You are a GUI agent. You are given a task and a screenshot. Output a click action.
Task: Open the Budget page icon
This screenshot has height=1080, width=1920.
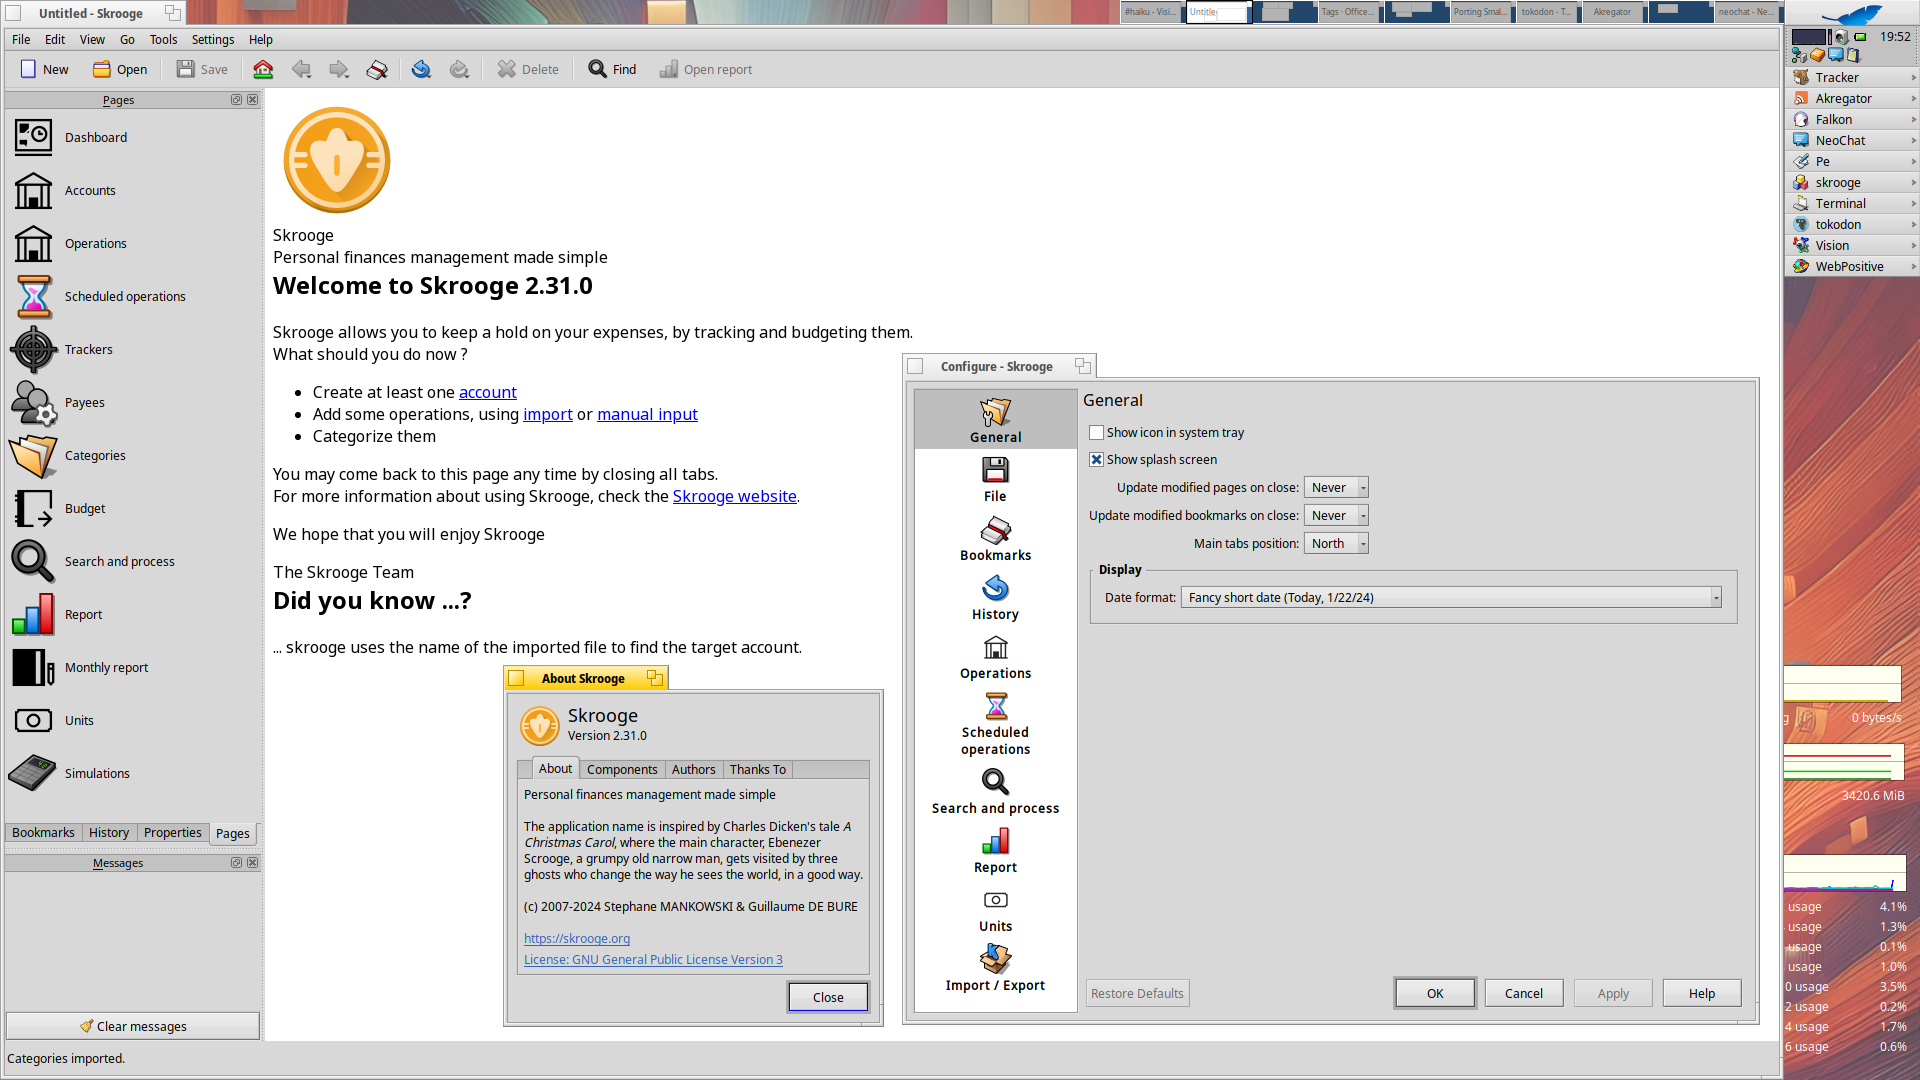pyautogui.click(x=33, y=508)
